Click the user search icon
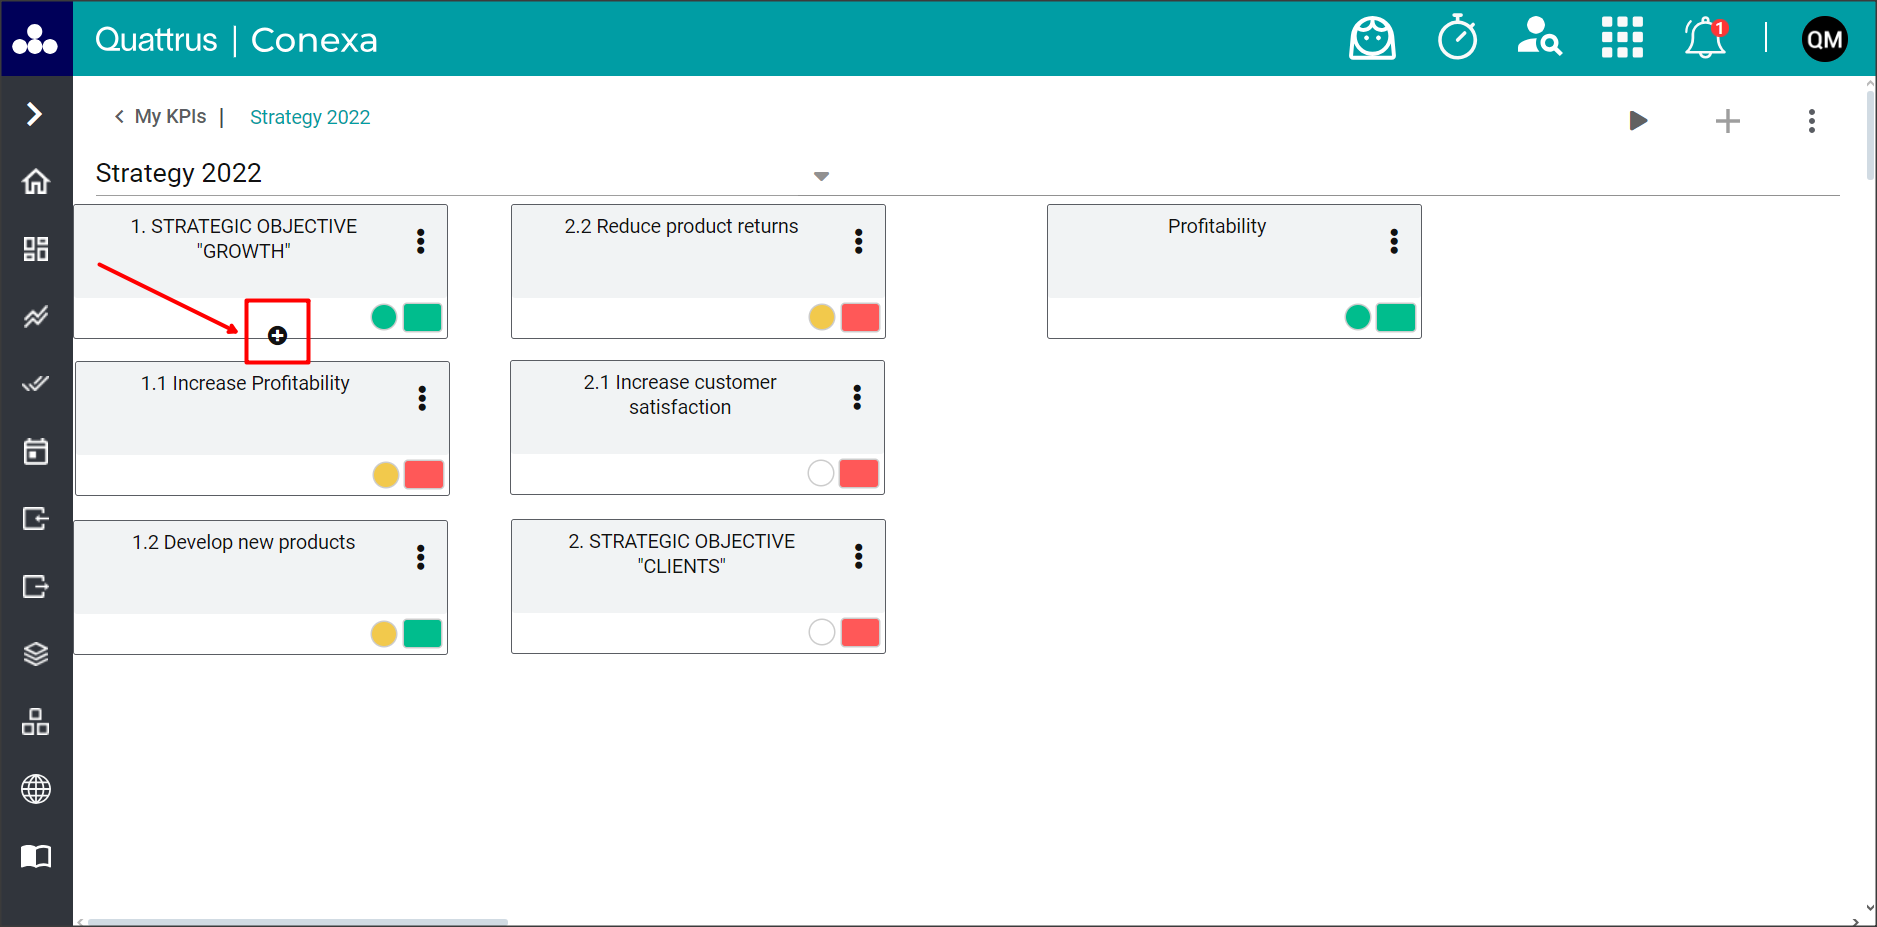1877x927 pixels. coord(1539,39)
